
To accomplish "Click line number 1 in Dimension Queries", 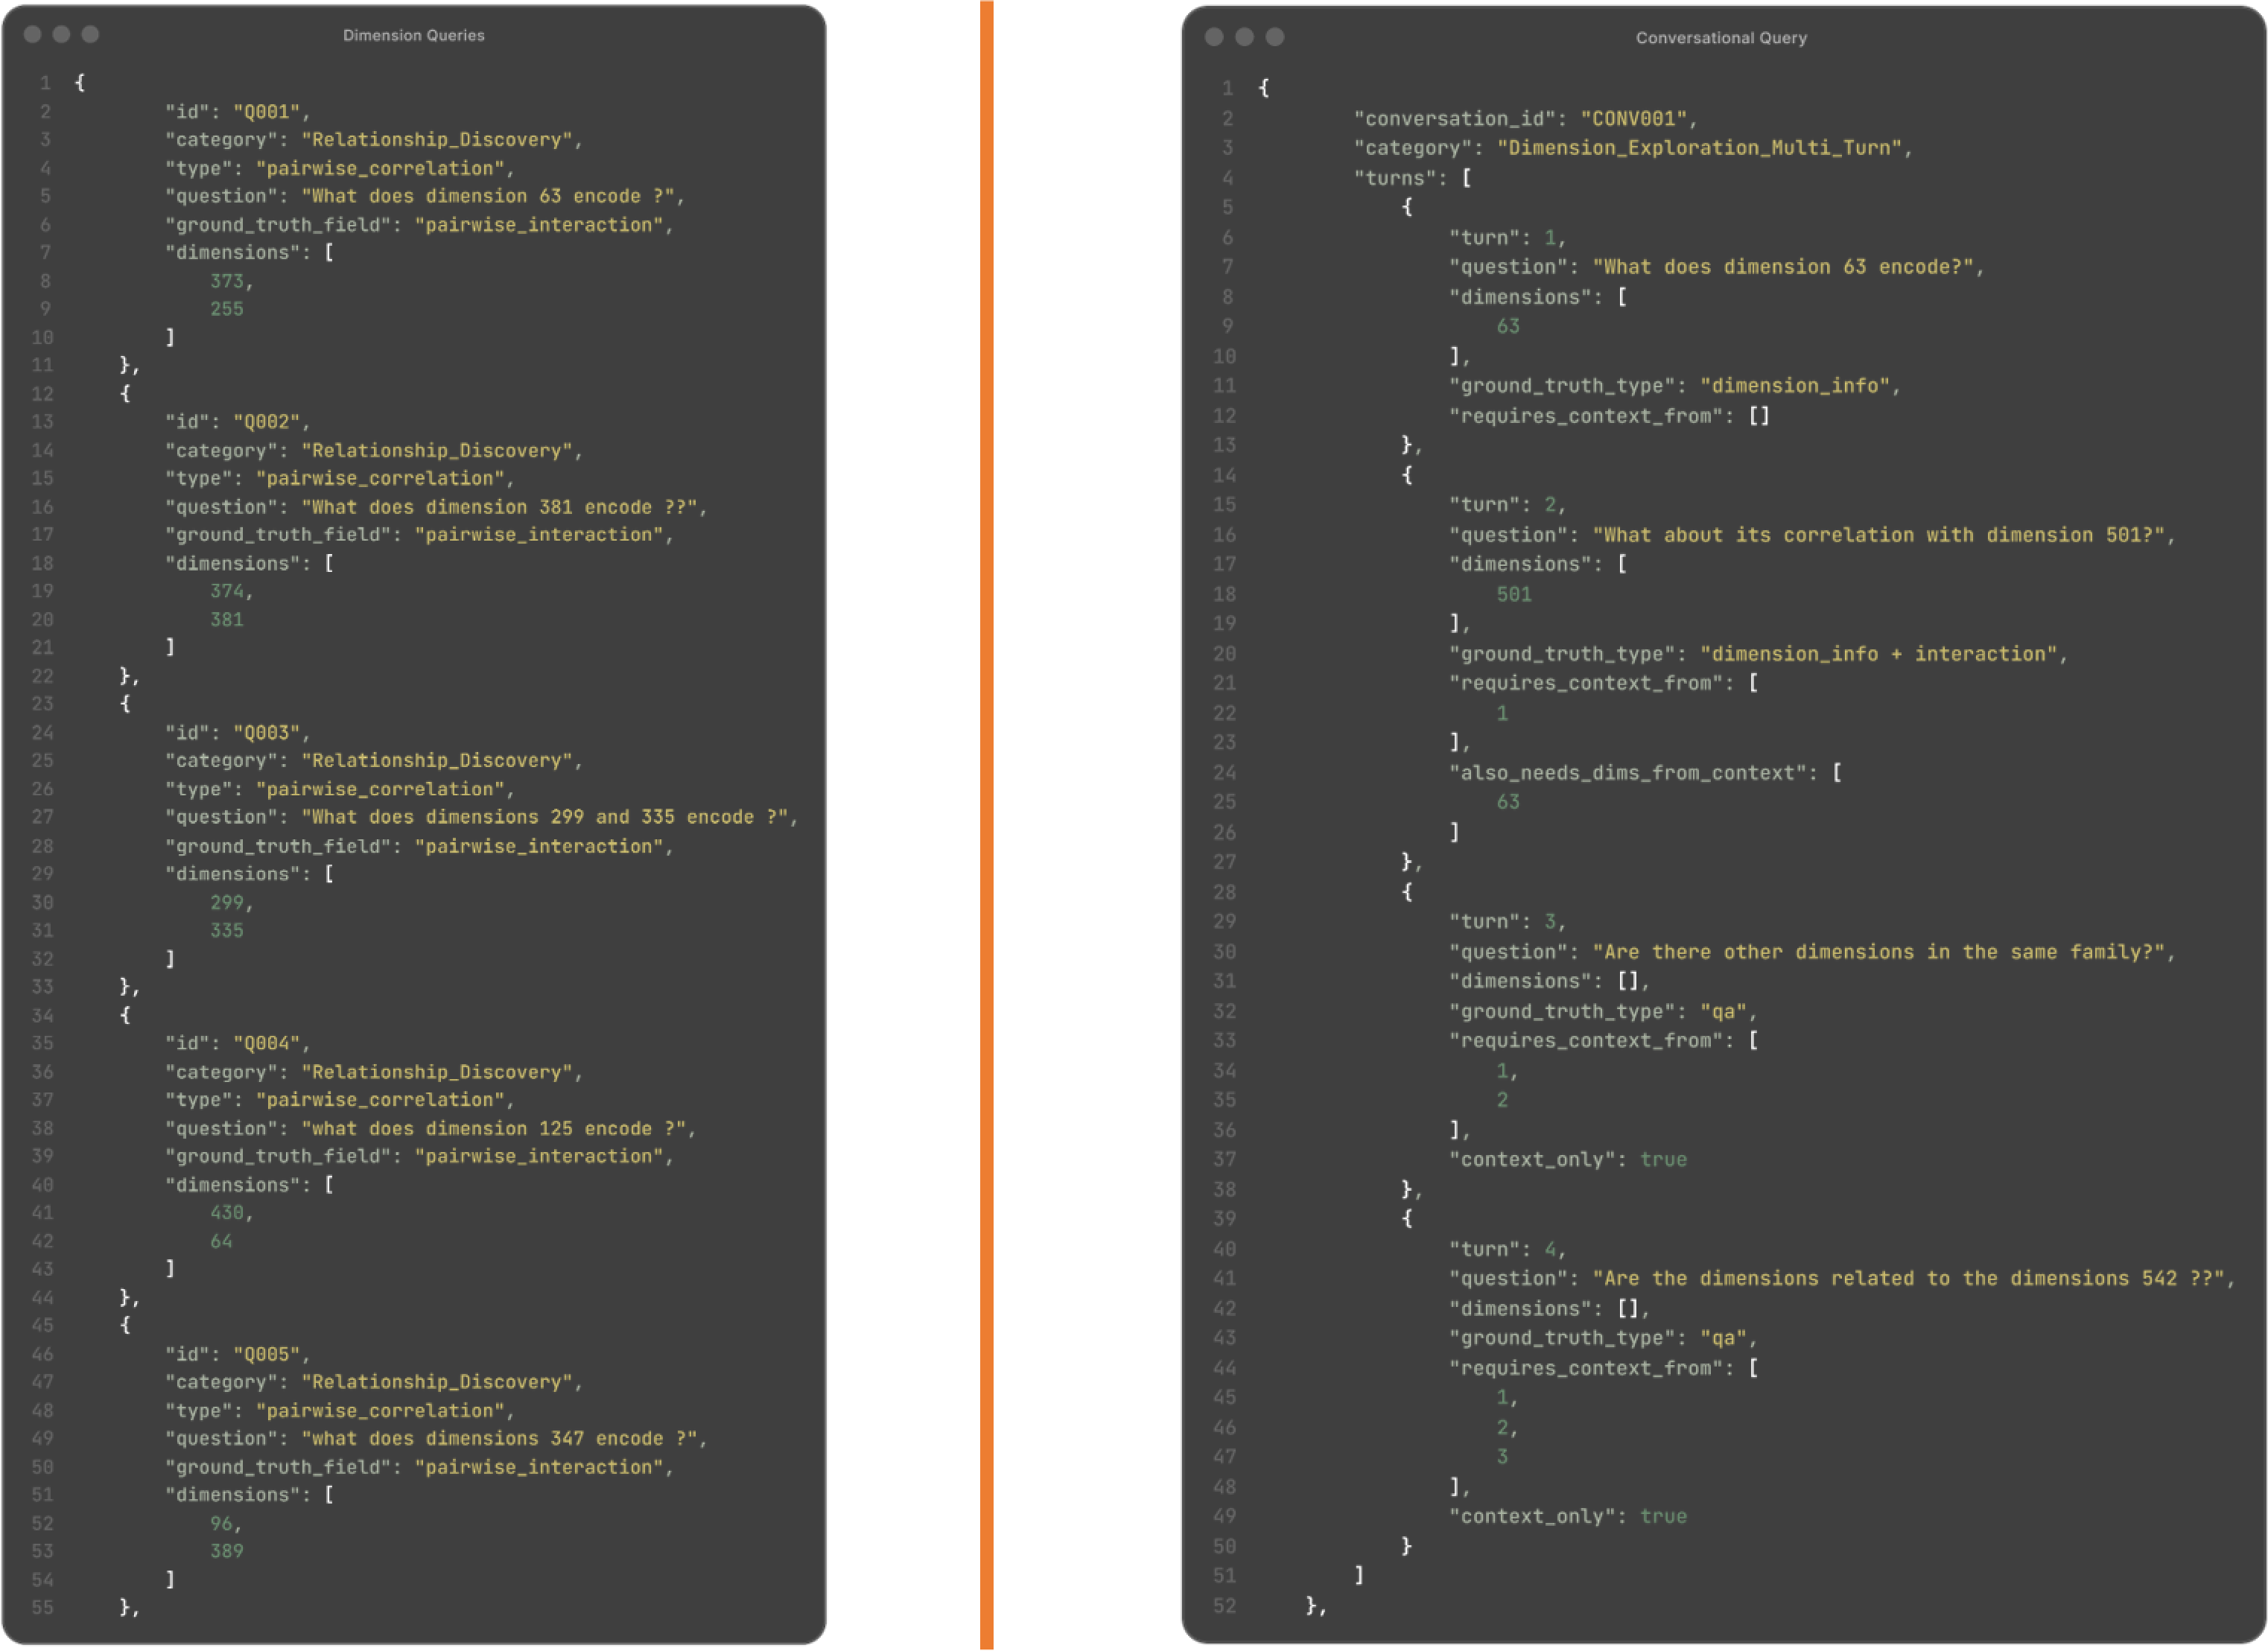I will click(45, 83).
